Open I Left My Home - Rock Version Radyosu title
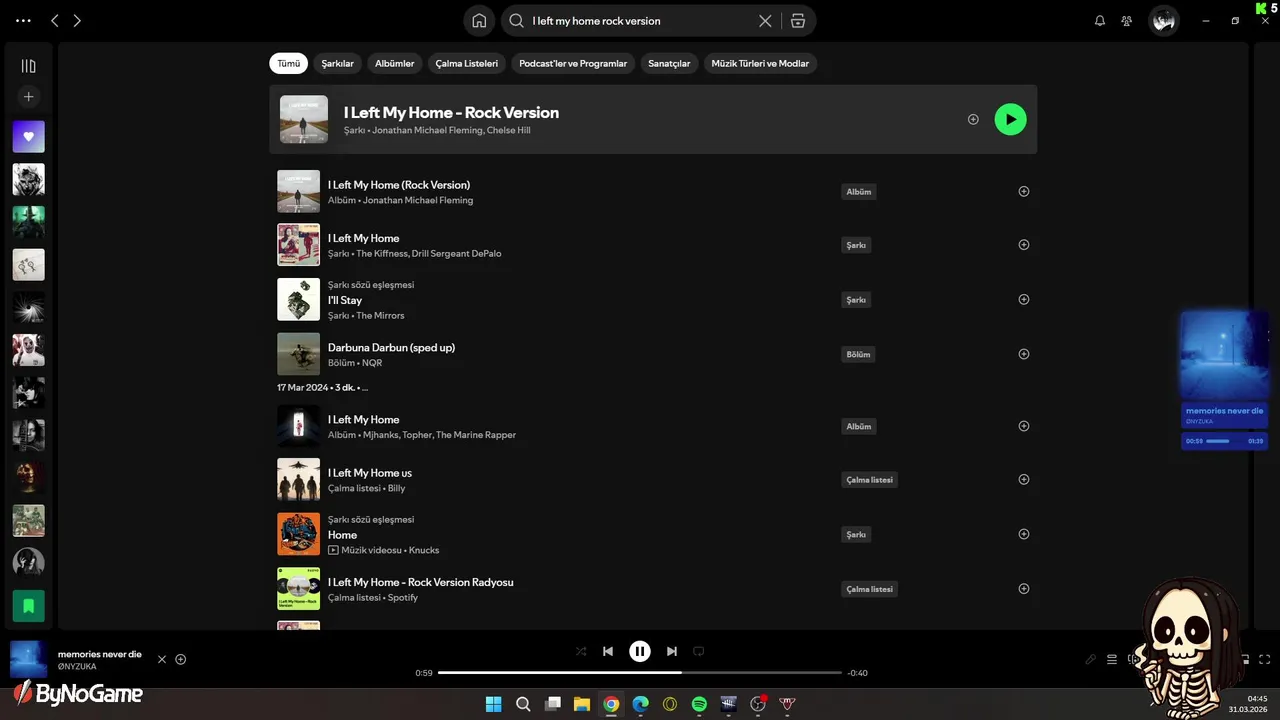This screenshot has width=1280, height=720. [421, 582]
